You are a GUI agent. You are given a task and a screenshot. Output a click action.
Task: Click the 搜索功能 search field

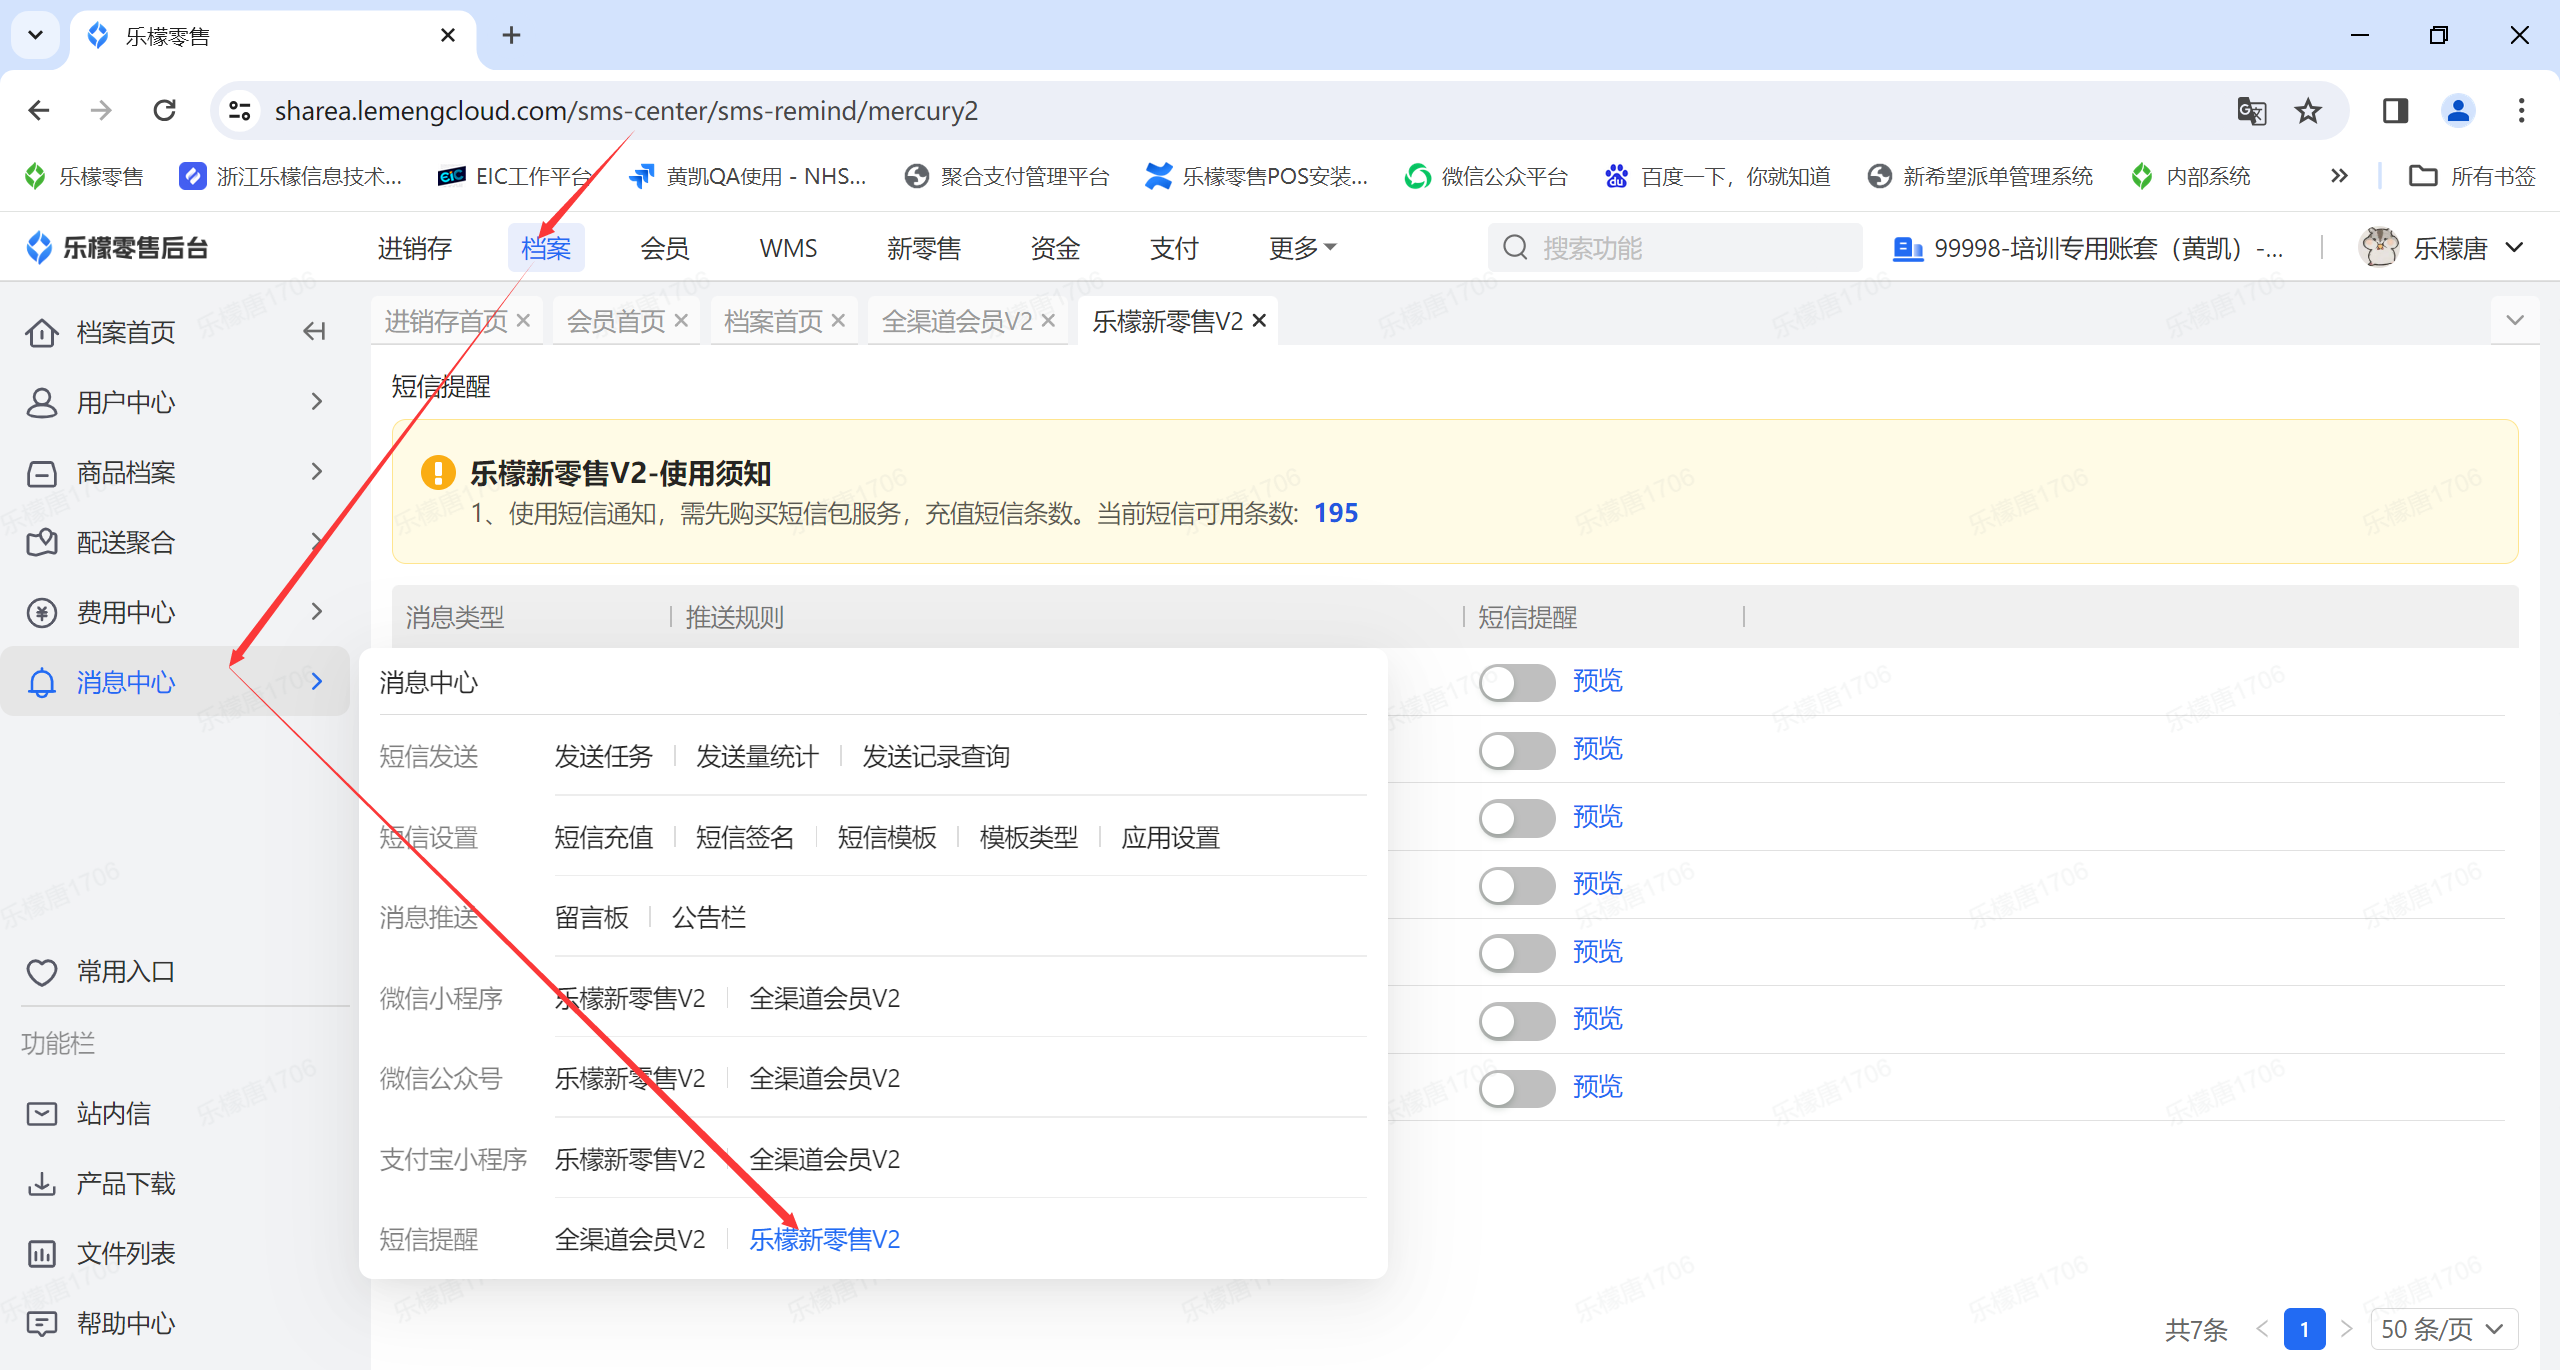pos(1675,247)
